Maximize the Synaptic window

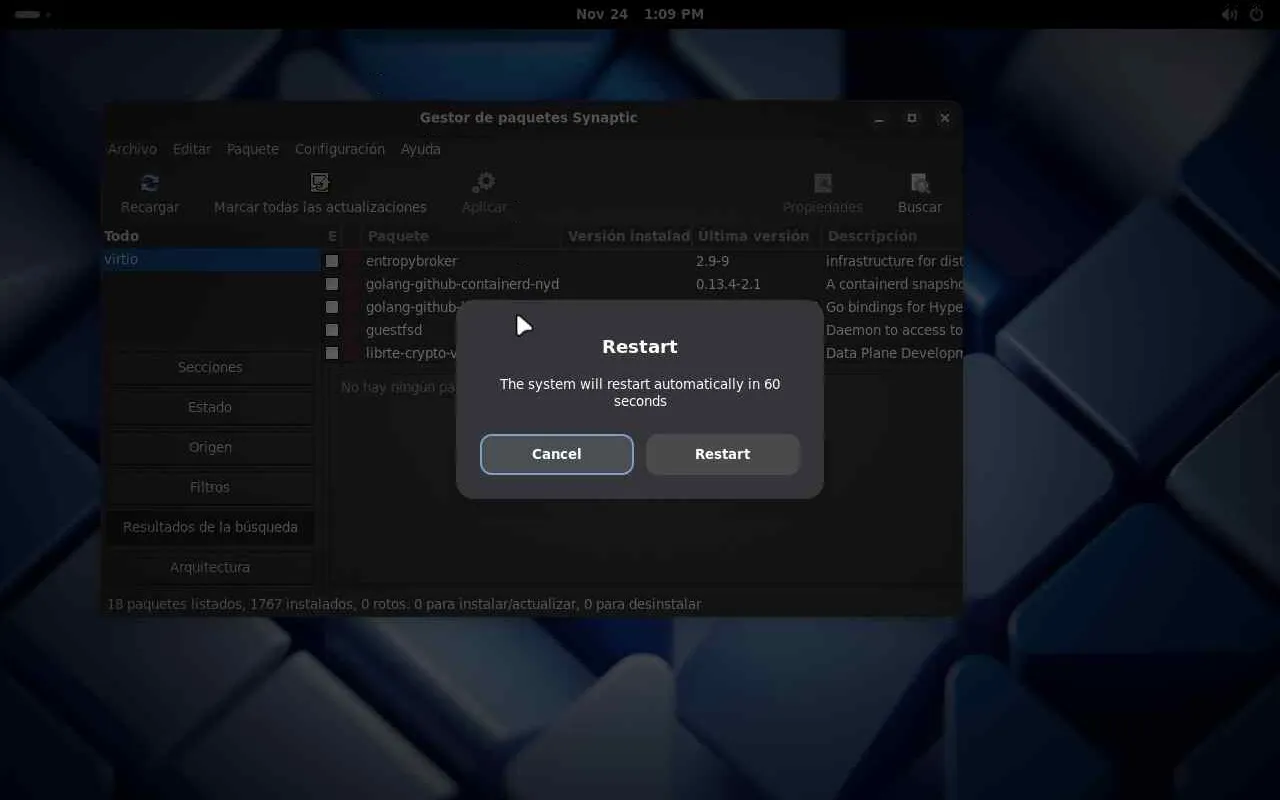click(912, 118)
